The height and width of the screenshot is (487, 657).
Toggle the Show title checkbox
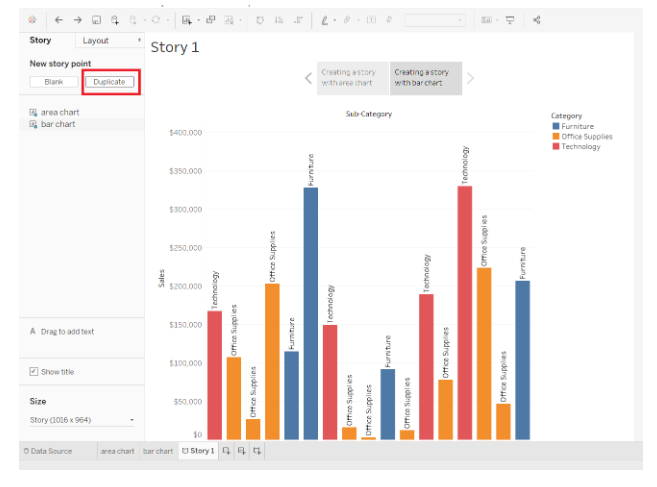pos(34,372)
